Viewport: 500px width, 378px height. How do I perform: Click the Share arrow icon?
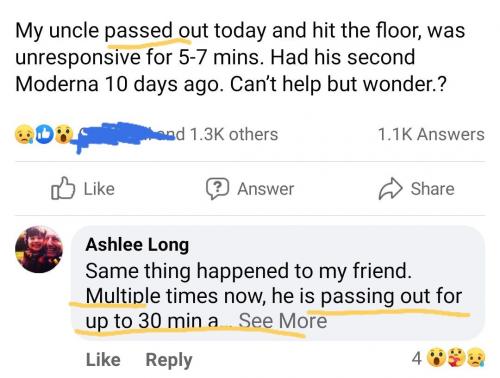[x=390, y=188]
